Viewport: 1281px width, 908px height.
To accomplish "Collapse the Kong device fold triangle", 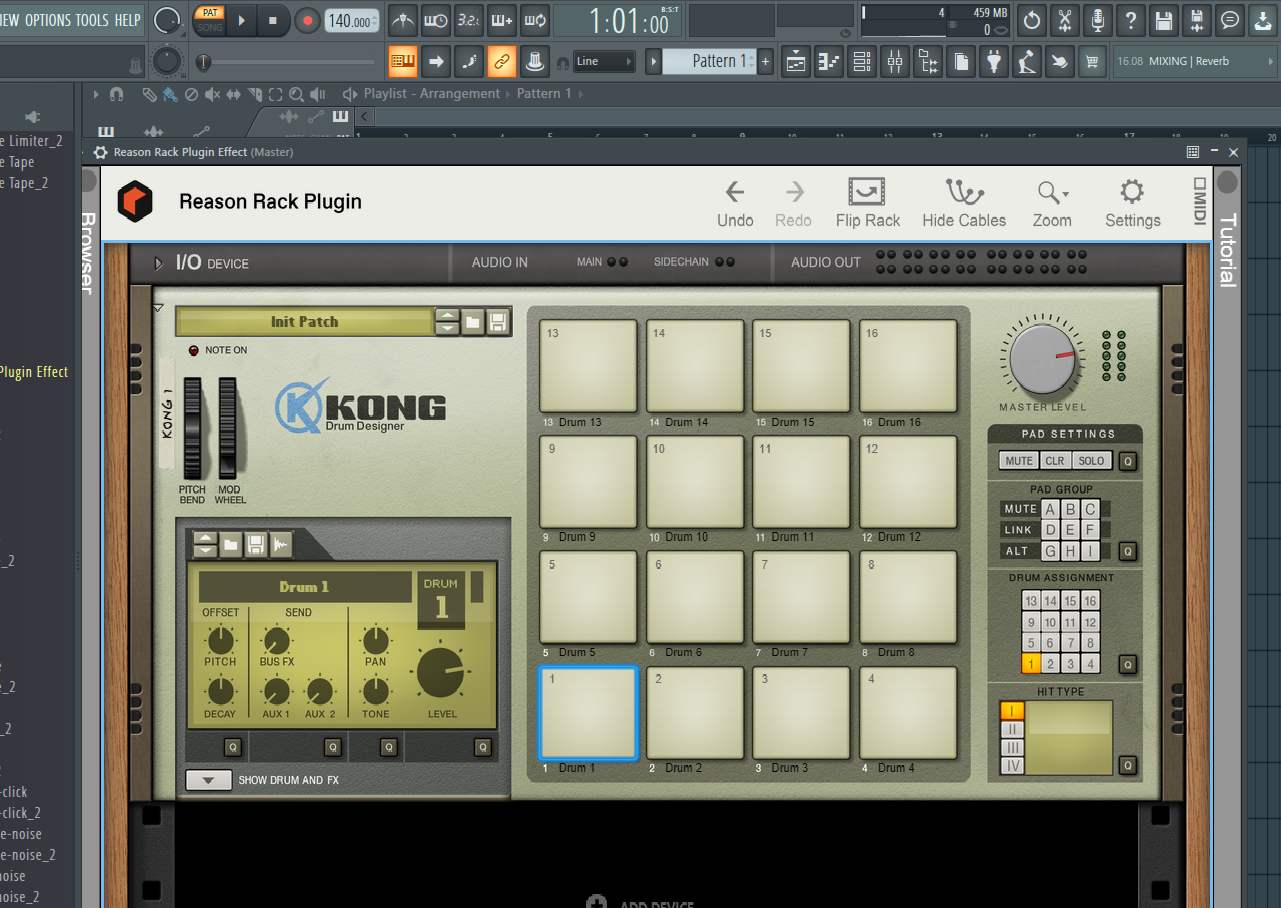I will (158, 308).
